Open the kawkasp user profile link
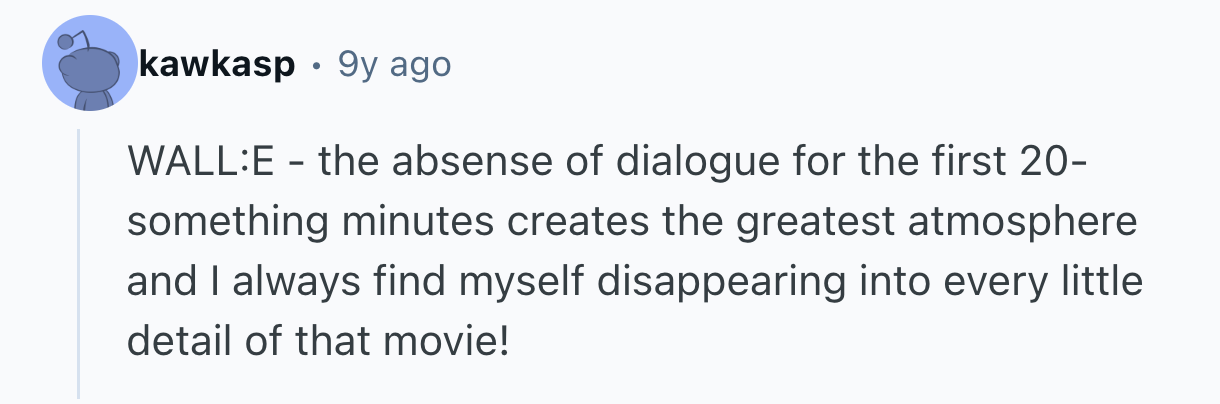 [218, 66]
